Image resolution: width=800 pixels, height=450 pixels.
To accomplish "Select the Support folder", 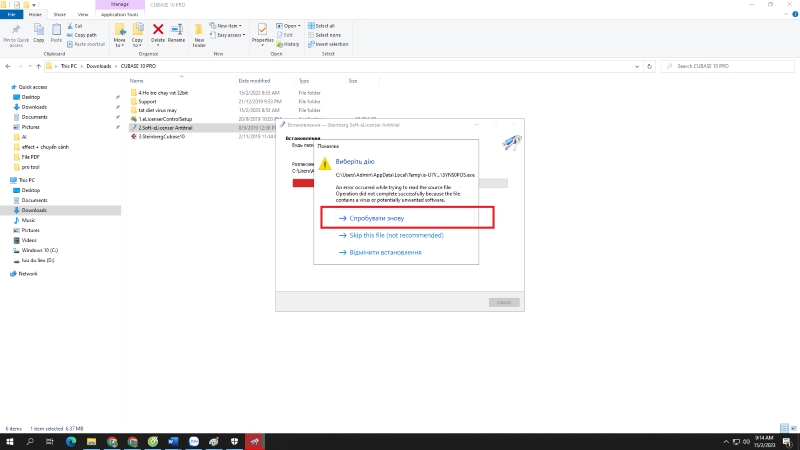I will pos(147,102).
